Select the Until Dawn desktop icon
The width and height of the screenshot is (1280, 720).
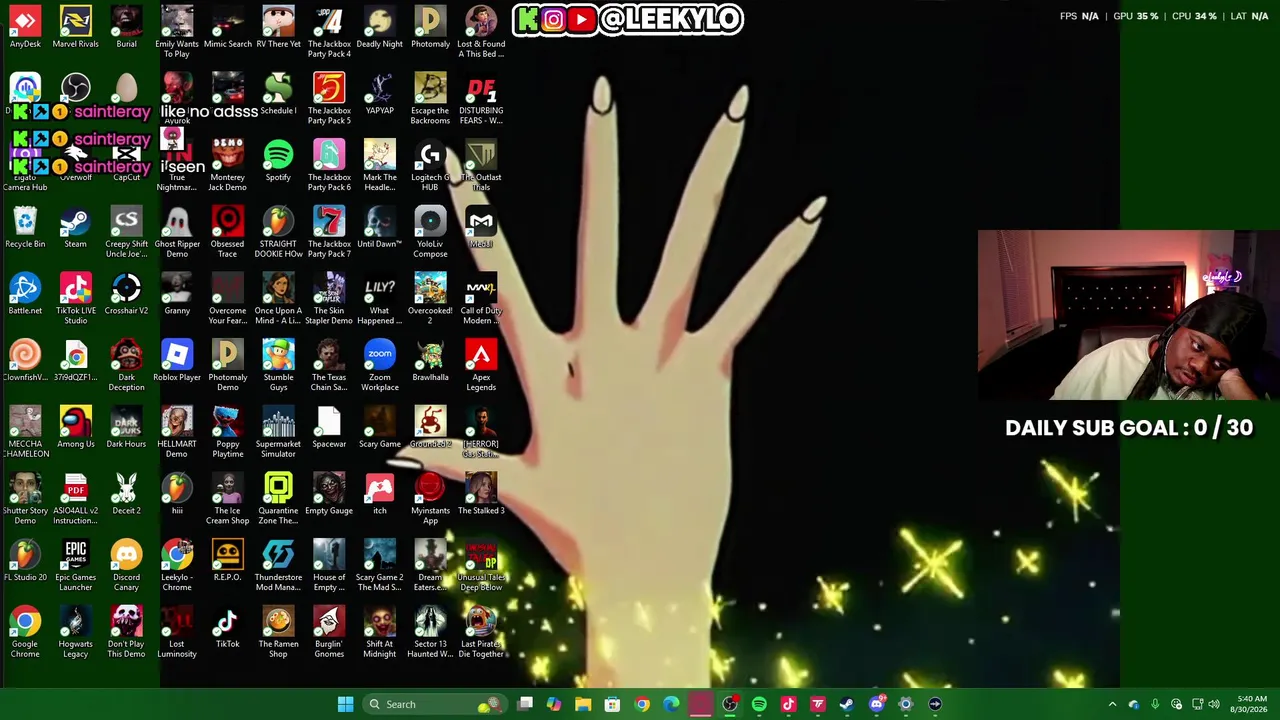point(380,227)
